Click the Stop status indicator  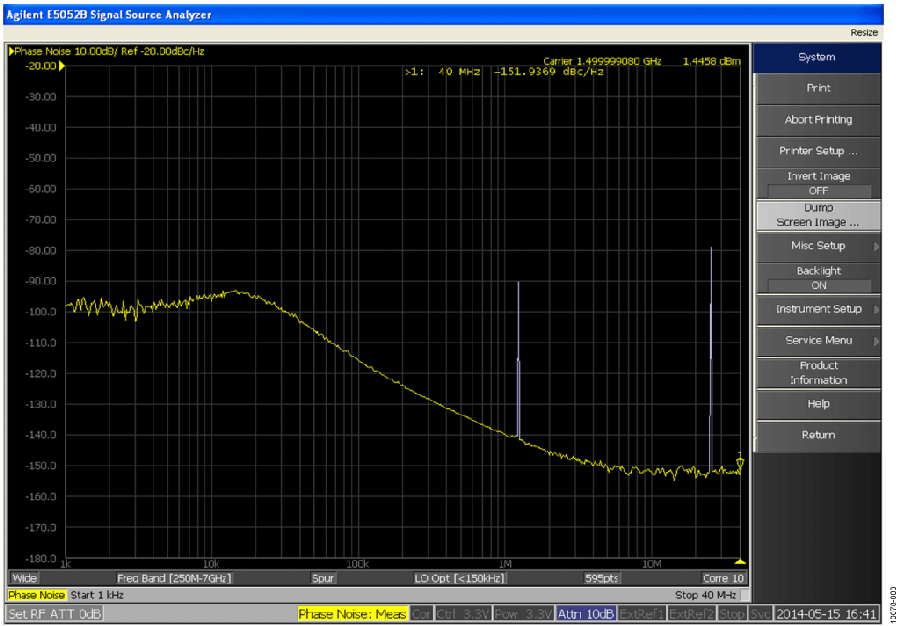tap(732, 614)
